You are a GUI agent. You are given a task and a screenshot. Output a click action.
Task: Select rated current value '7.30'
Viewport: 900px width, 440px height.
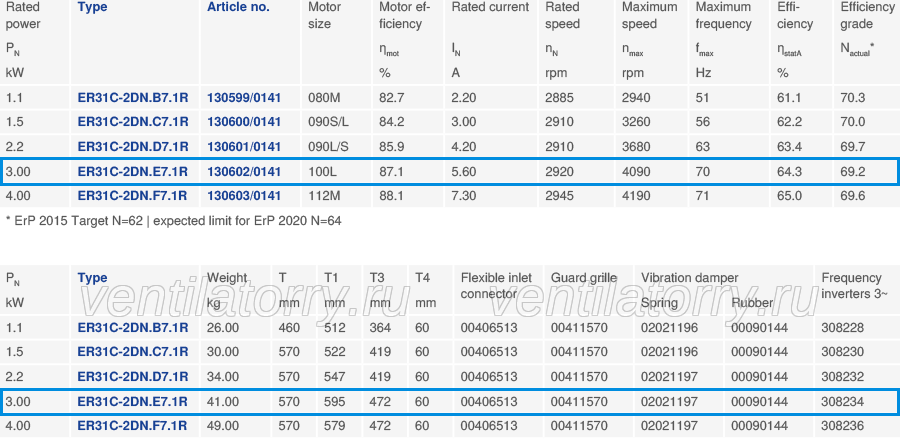tap(464, 196)
